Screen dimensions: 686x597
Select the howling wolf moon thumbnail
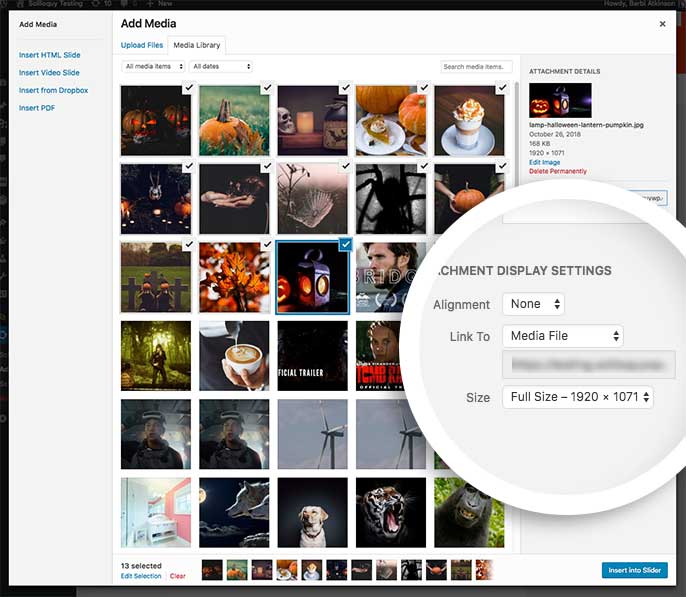[x=234, y=513]
